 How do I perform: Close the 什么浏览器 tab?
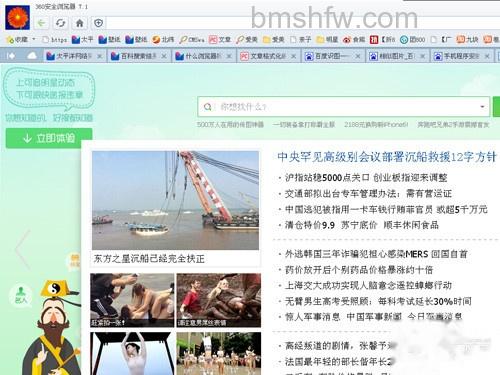[229, 56]
